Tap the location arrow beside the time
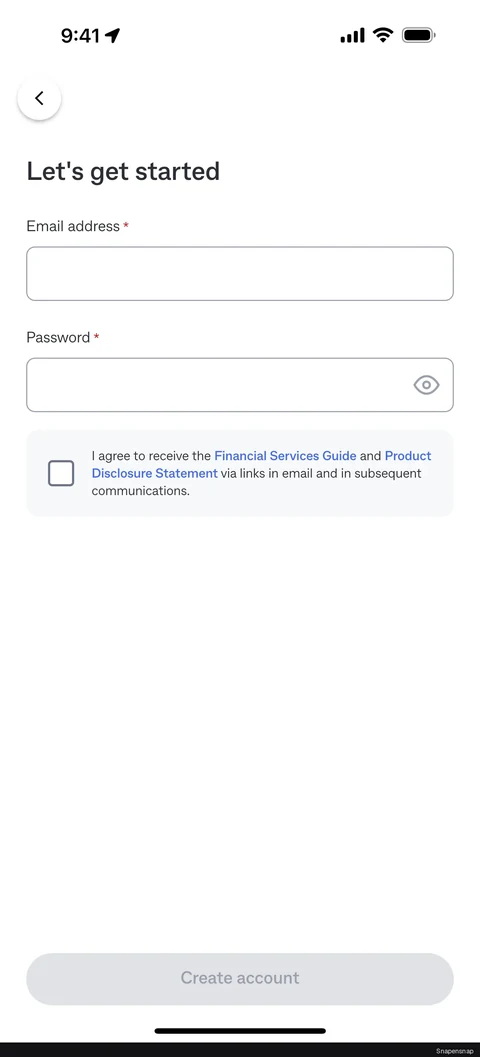 113,36
